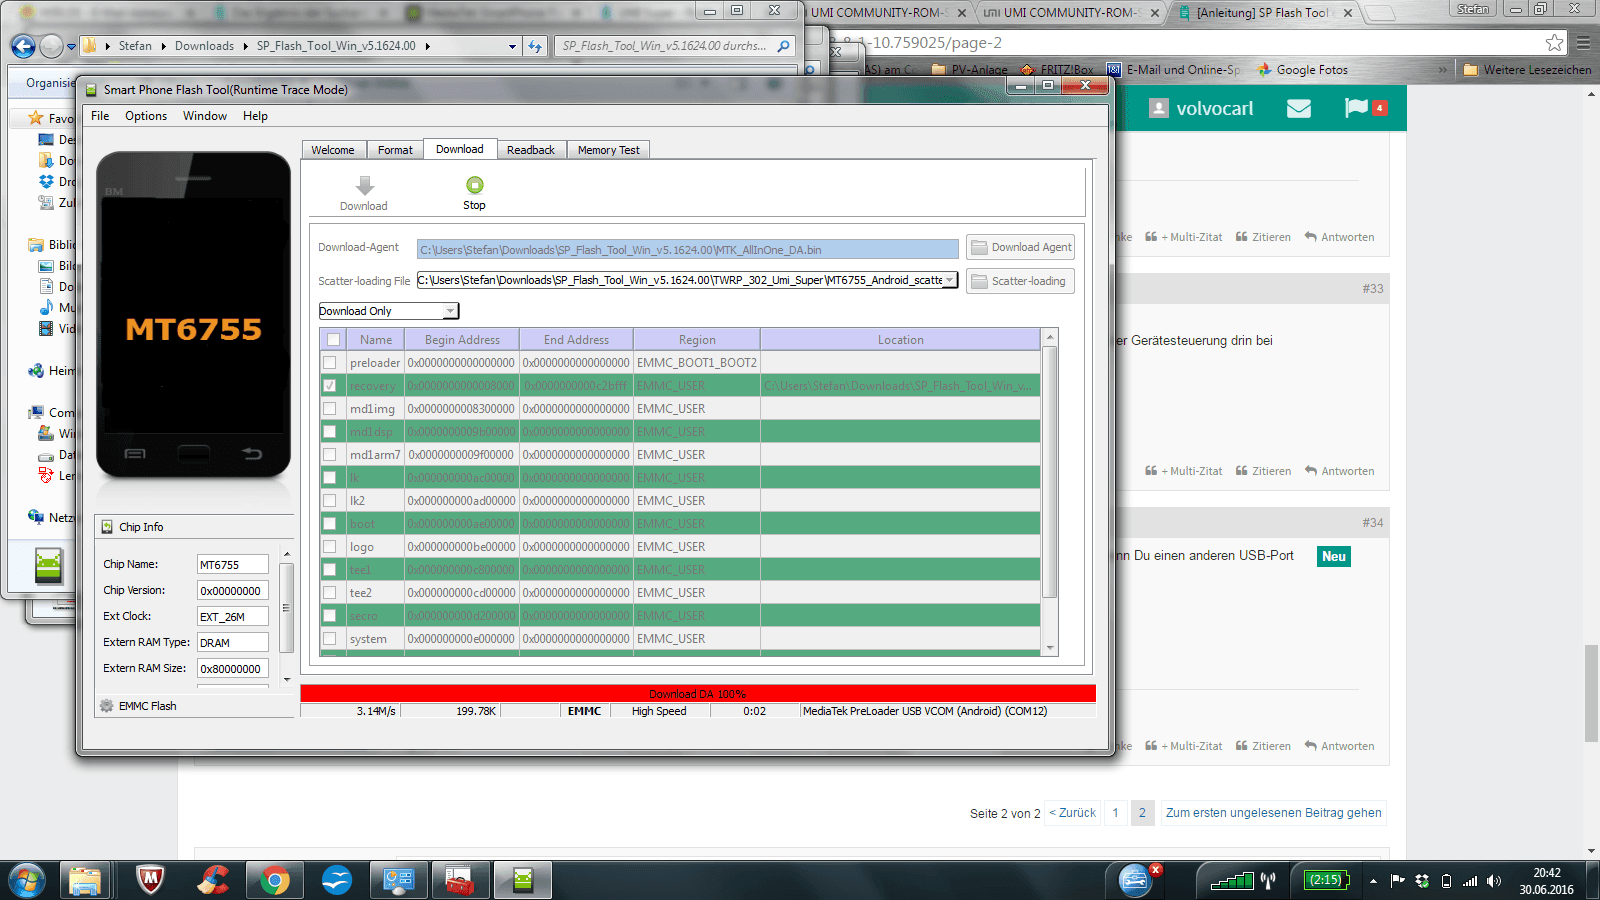Open Explorer recent pages dropdown arrow

click(x=71, y=46)
